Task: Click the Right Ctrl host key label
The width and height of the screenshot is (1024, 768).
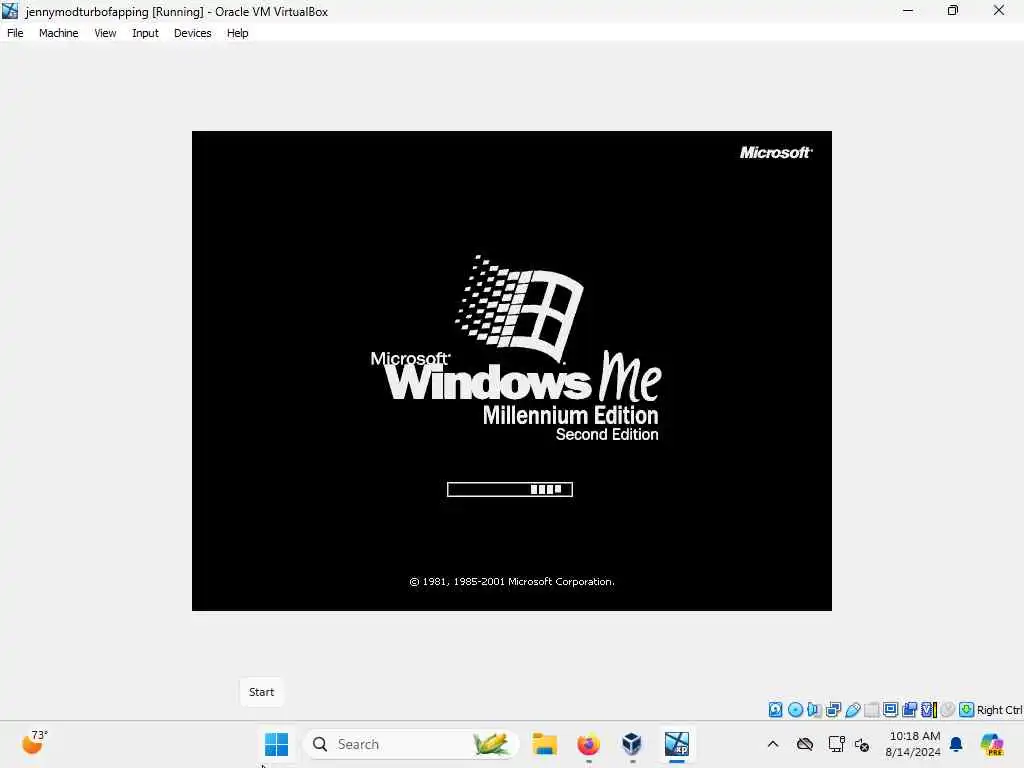Action: pos(999,710)
